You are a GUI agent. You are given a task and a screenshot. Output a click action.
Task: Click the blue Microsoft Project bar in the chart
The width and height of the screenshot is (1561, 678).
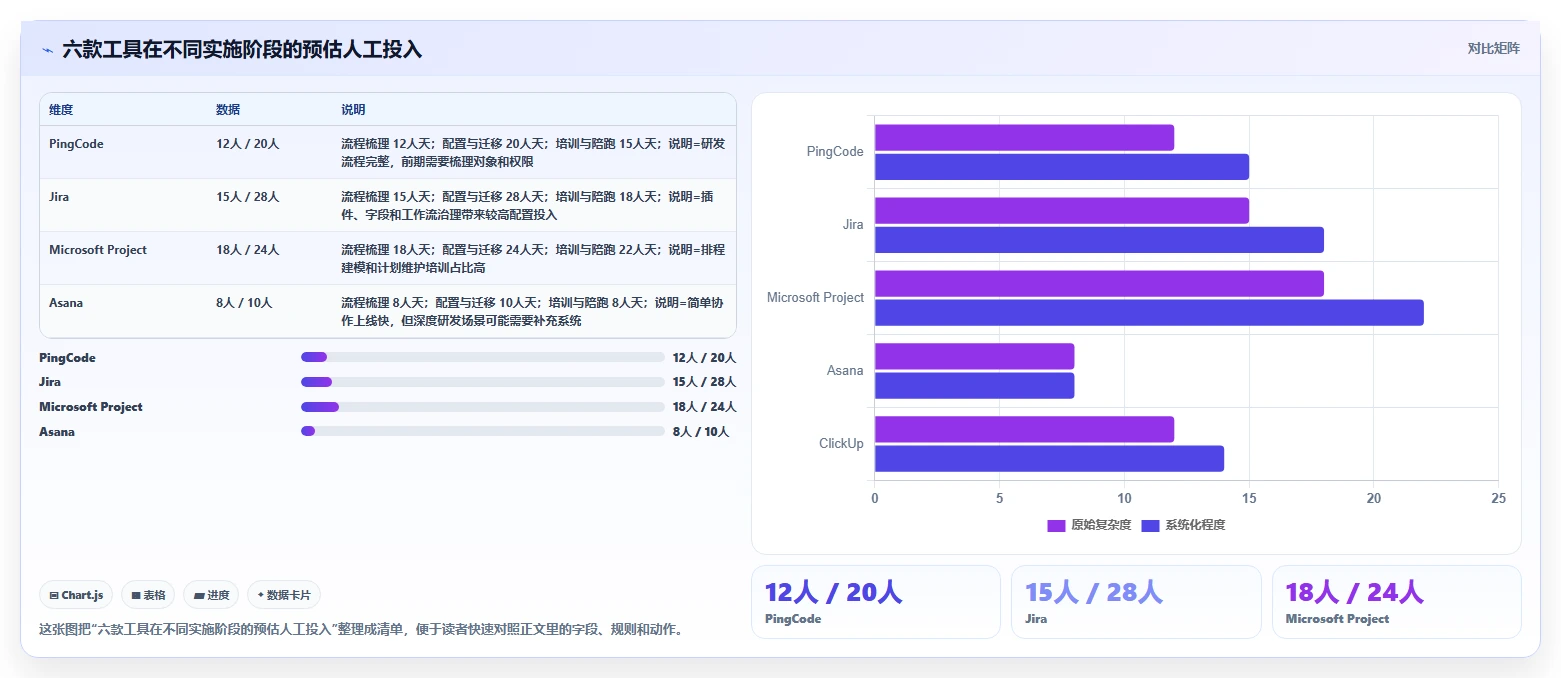click(1149, 313)
